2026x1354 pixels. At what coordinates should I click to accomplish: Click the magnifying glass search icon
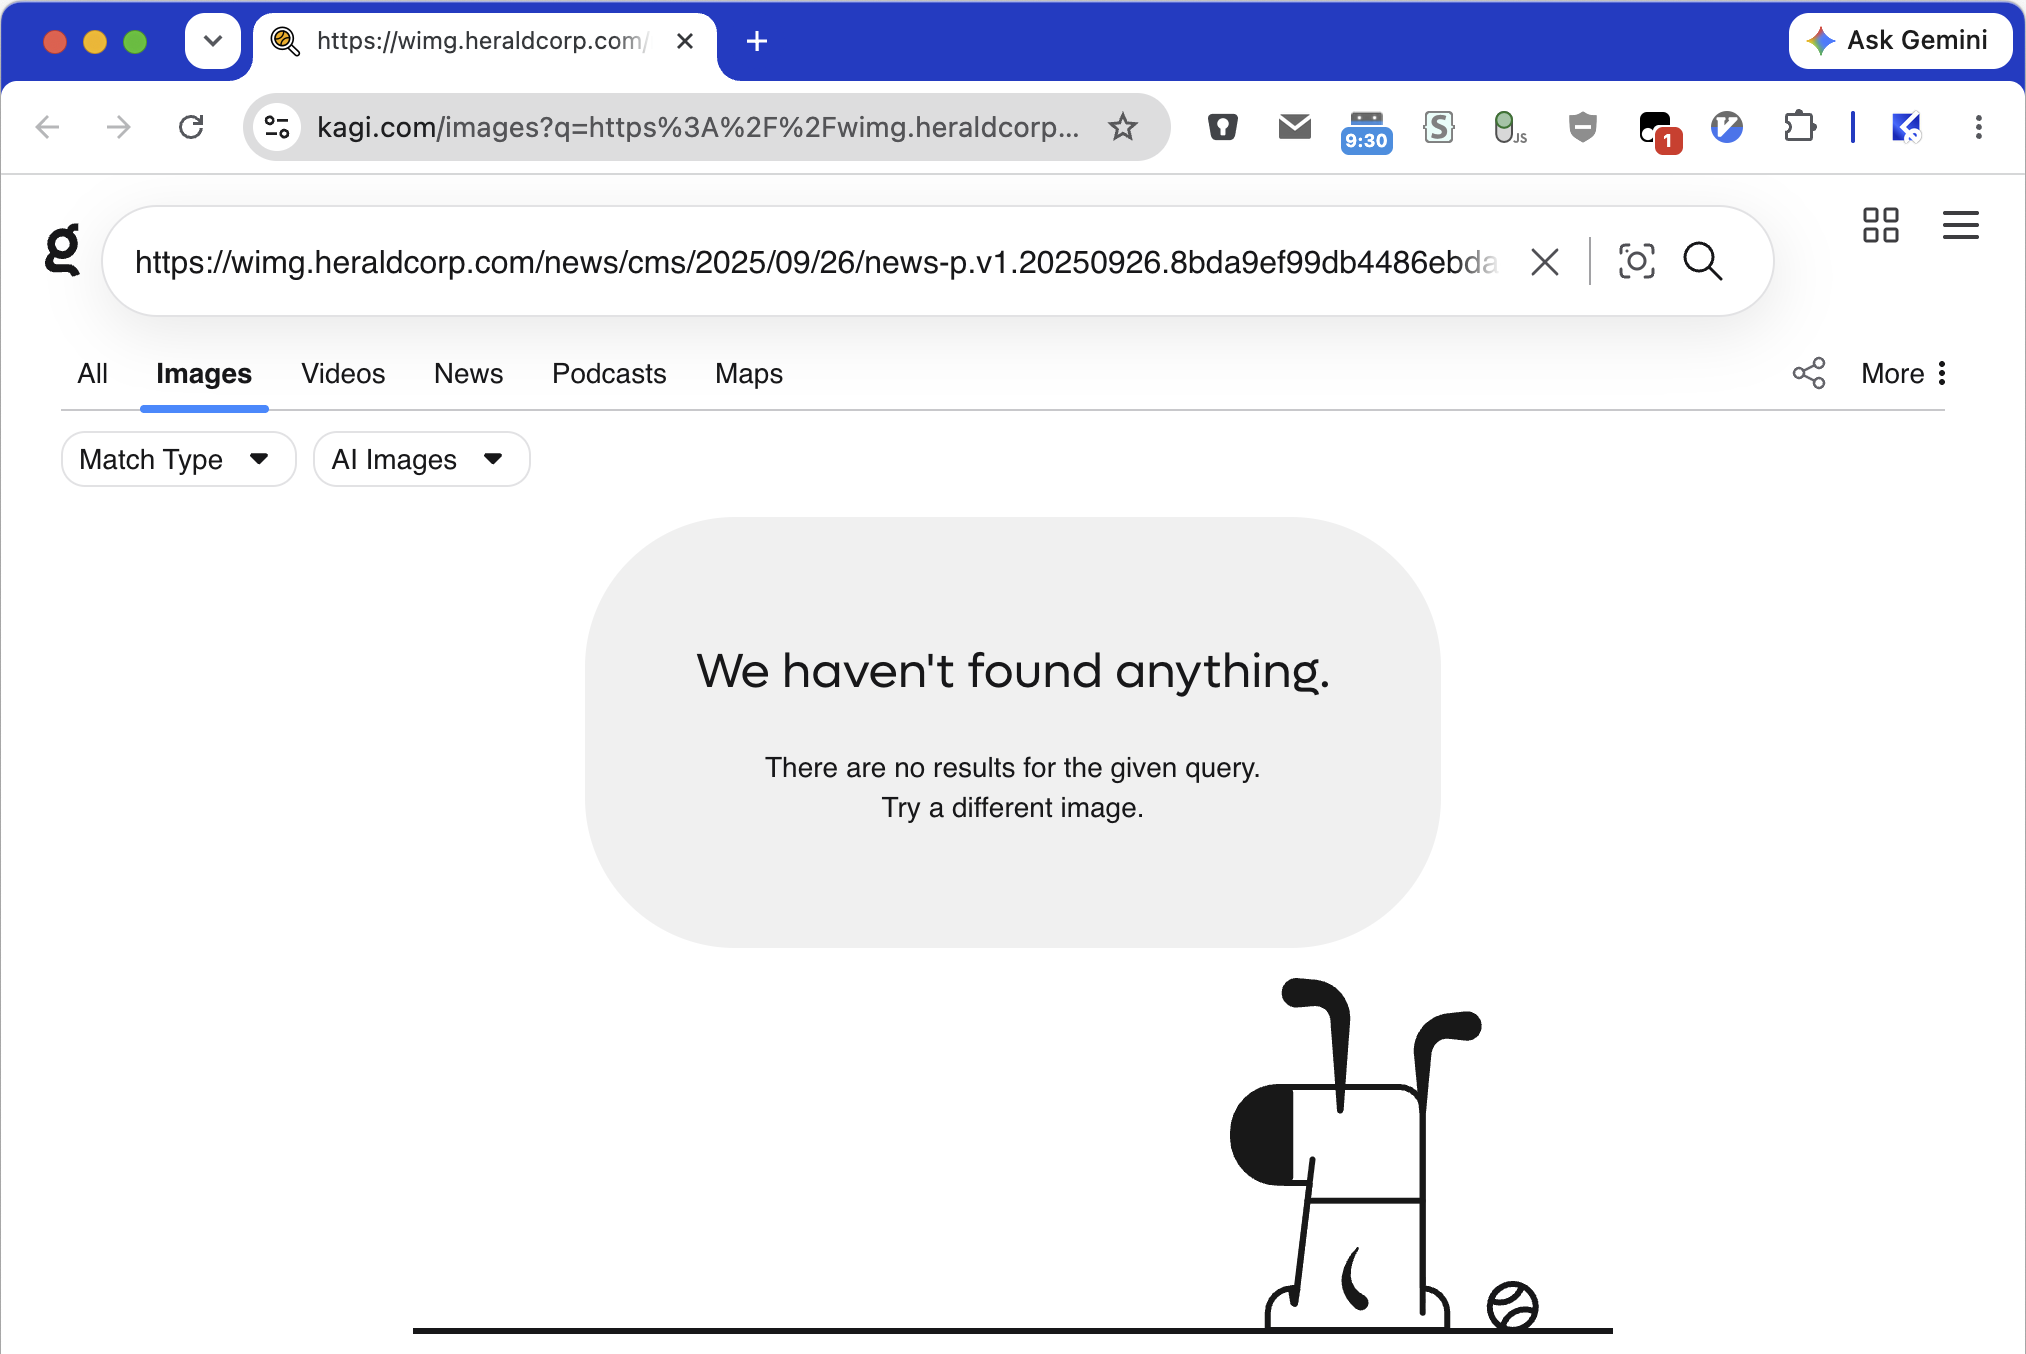click(1702, 262)
